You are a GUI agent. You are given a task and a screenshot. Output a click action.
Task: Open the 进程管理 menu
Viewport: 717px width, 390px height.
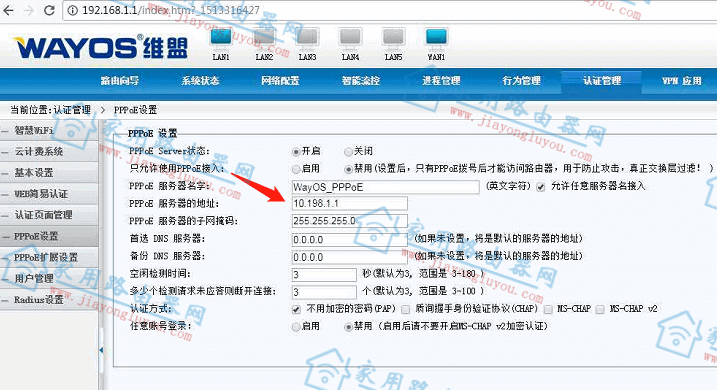point(441,81)
